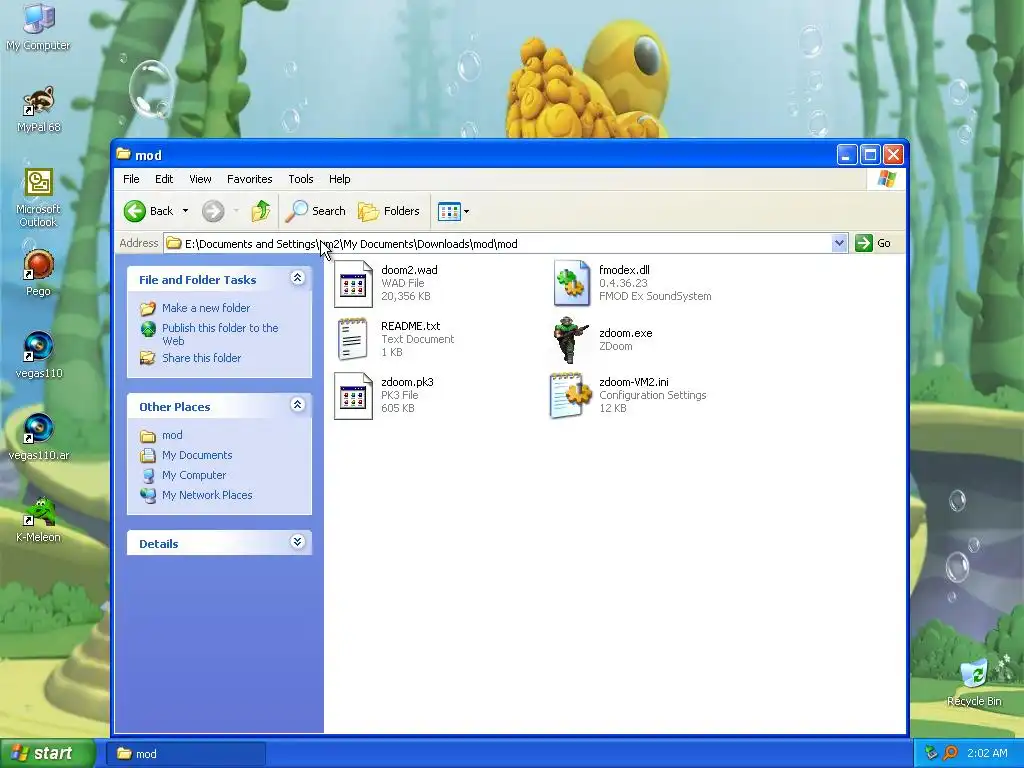Viewport: 1024px width, 768px height.
Task: Go to My Documents link
Action: click(x=197, y=455)
